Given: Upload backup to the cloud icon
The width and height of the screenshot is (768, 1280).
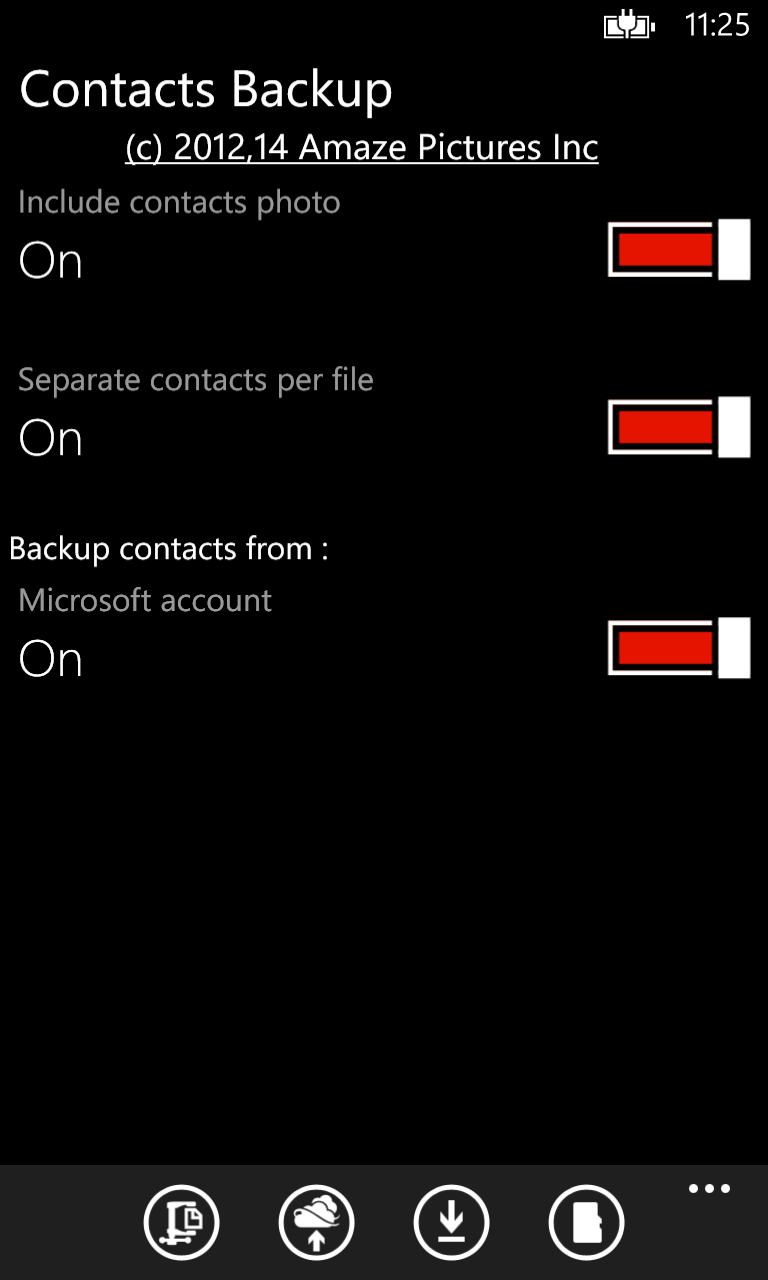Looking at the screenshot, I should pos(316,1222).
